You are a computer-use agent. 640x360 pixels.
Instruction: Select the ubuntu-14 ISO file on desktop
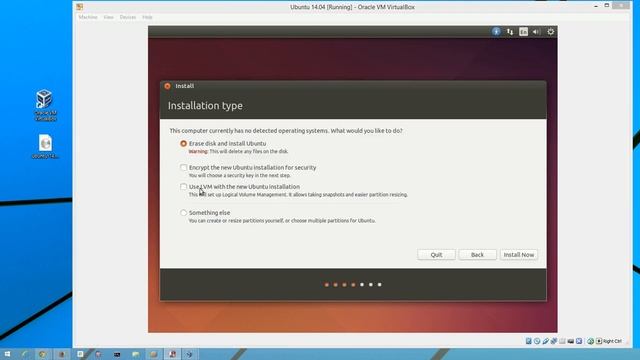tap(45, 146)
